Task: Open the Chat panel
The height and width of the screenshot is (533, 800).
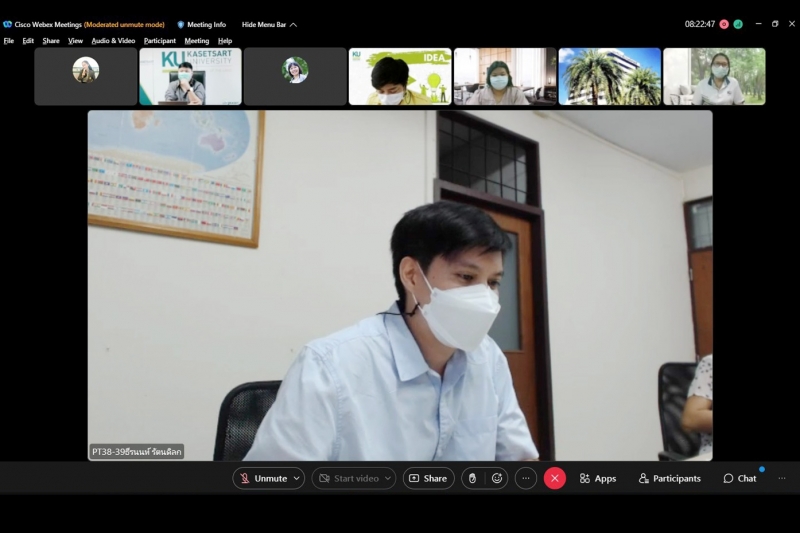Action: point(740,478)
